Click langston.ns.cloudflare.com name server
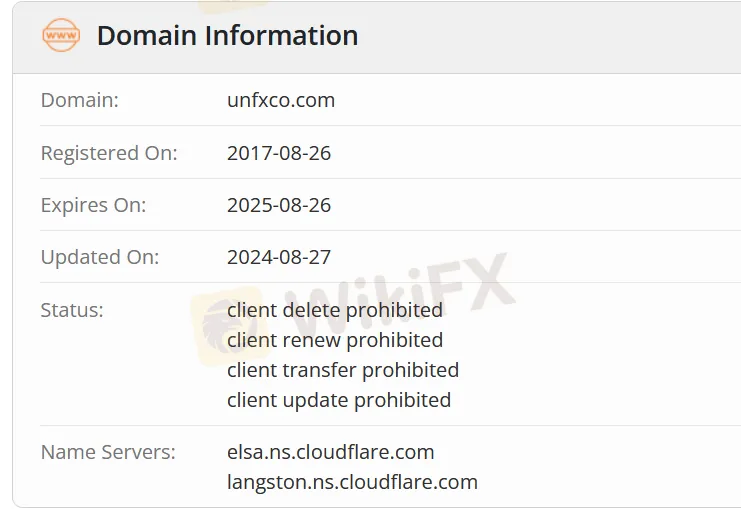The width and height of the screenshot is (741, 509). pos(352,482)
